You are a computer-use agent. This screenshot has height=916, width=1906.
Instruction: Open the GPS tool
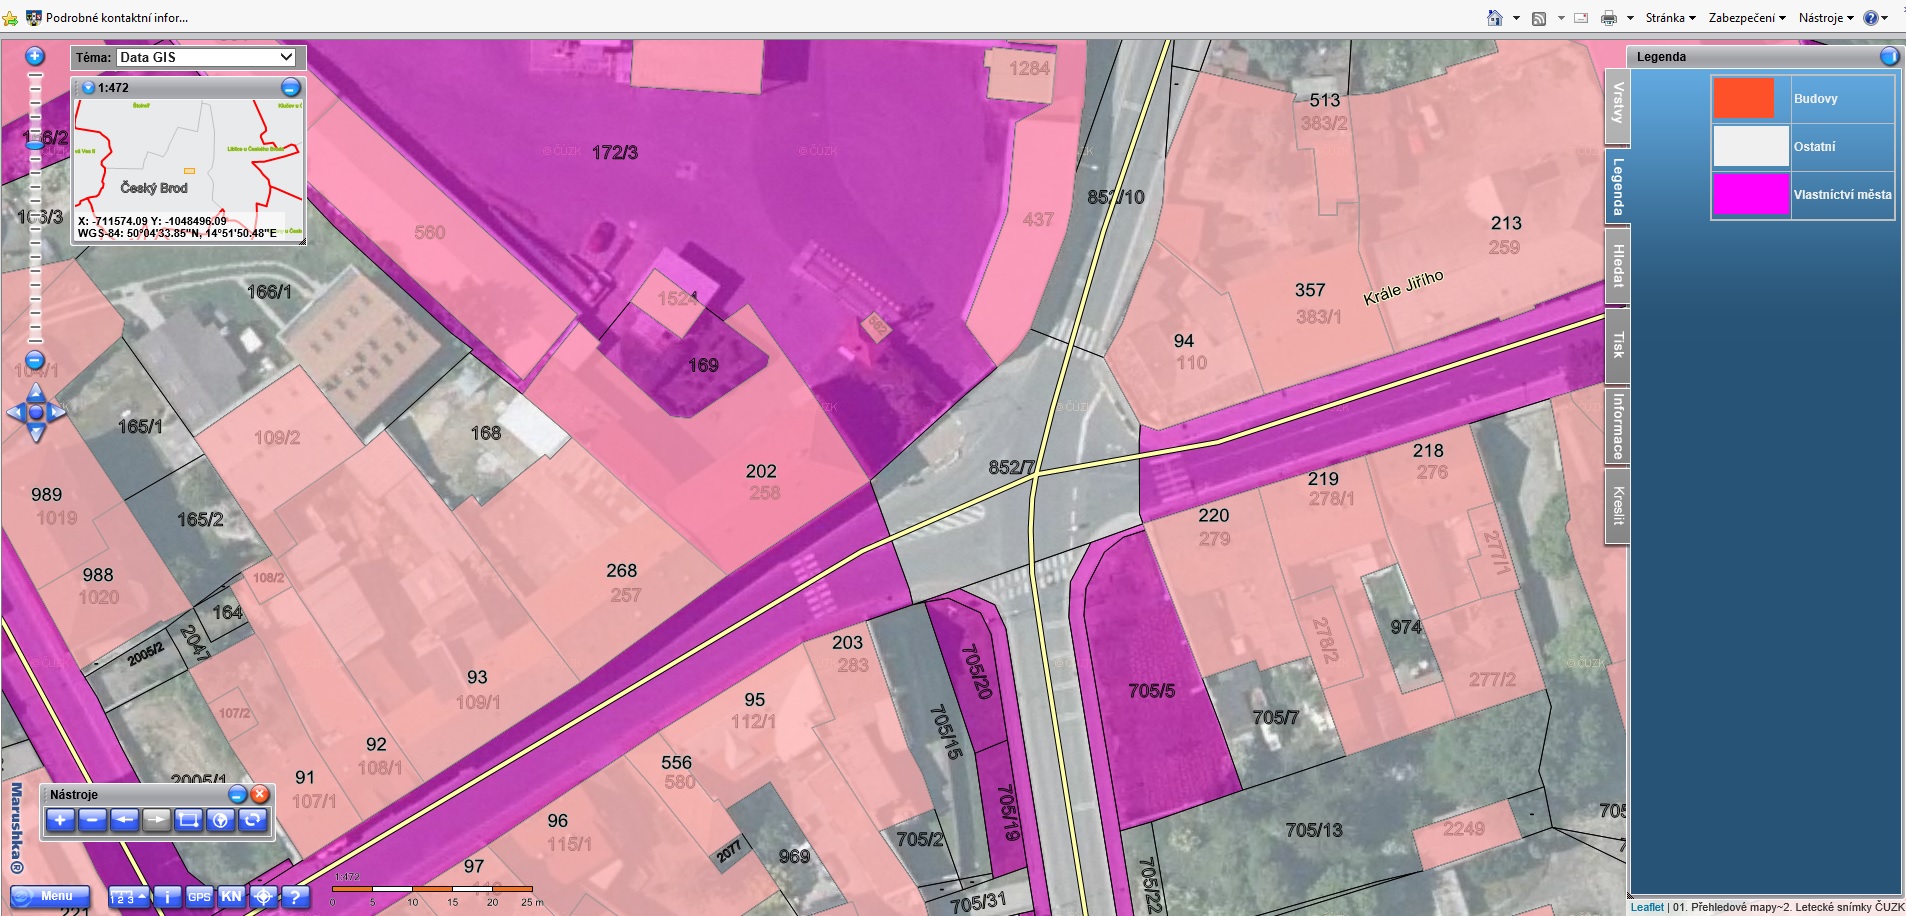point(199,897)
